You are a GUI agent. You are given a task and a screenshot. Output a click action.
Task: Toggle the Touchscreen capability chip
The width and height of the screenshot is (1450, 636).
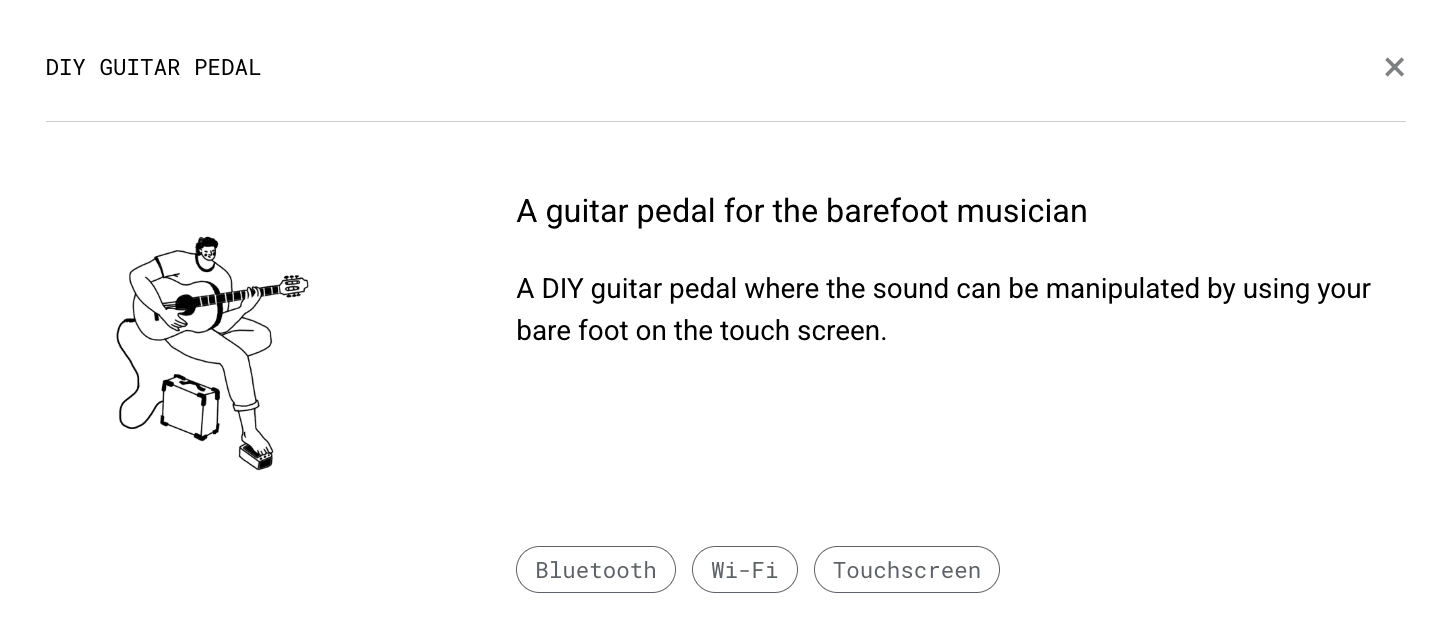[907, 569]
